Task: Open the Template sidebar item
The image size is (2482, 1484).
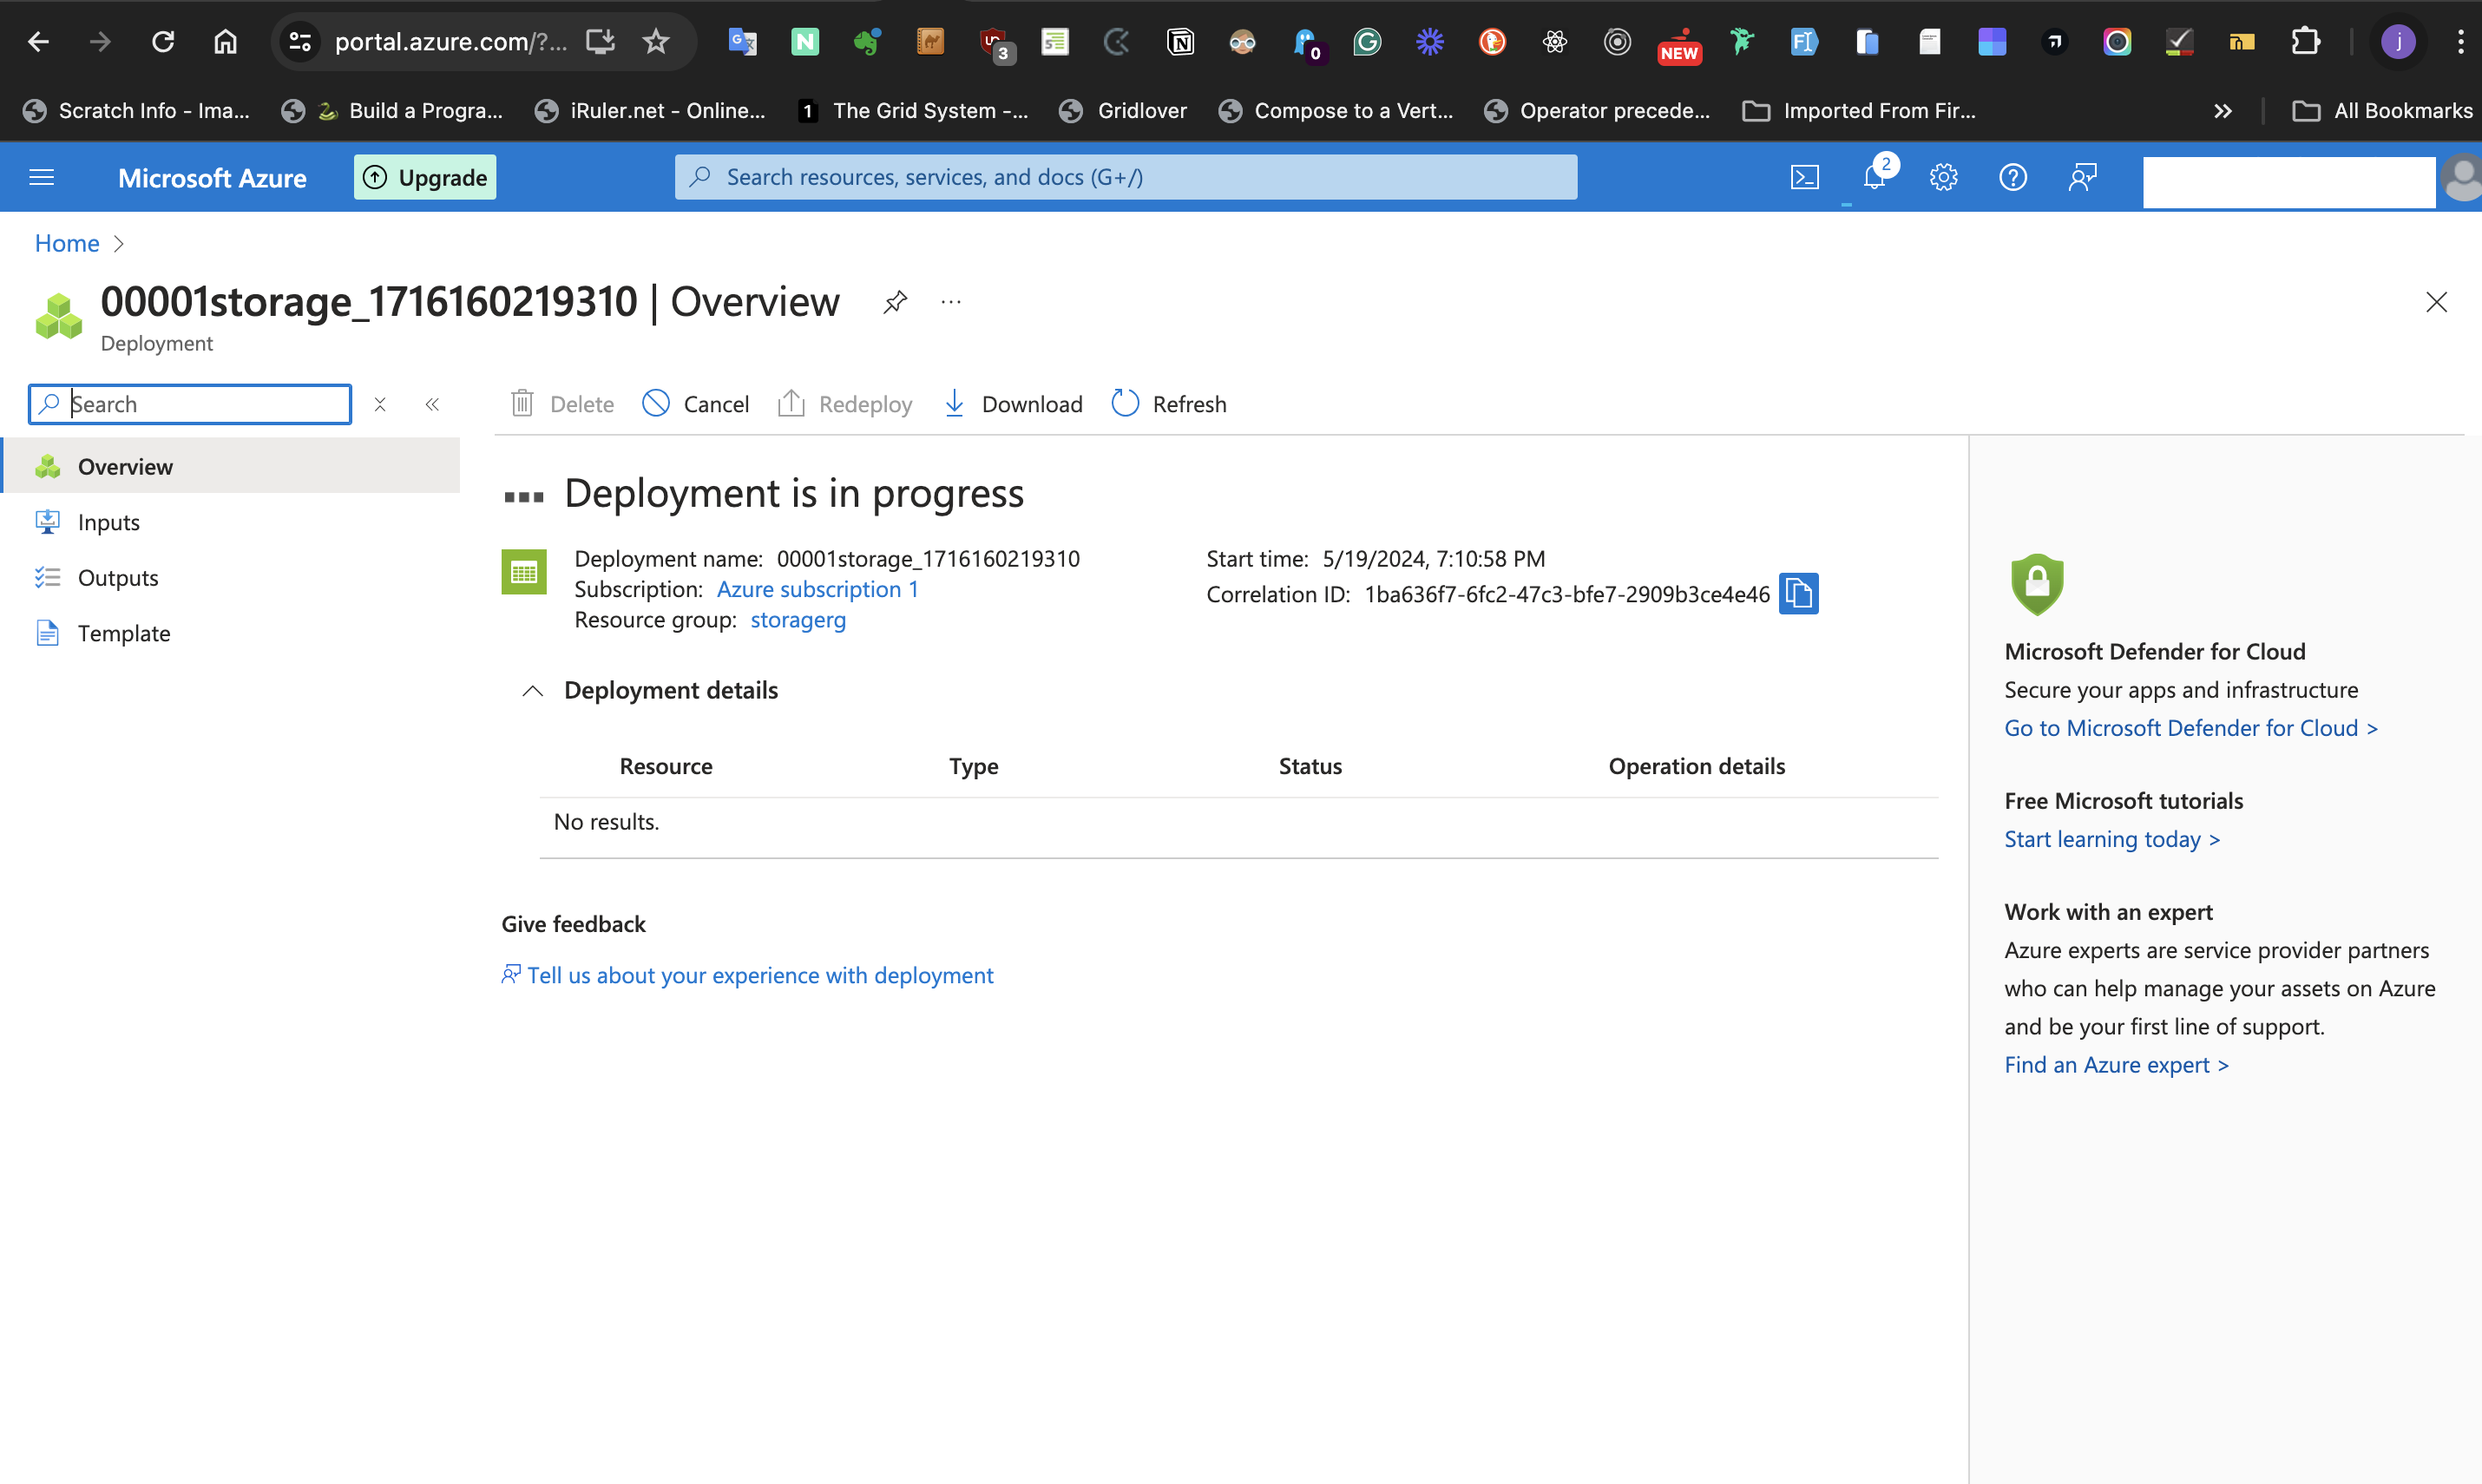Action: point(124,632)
